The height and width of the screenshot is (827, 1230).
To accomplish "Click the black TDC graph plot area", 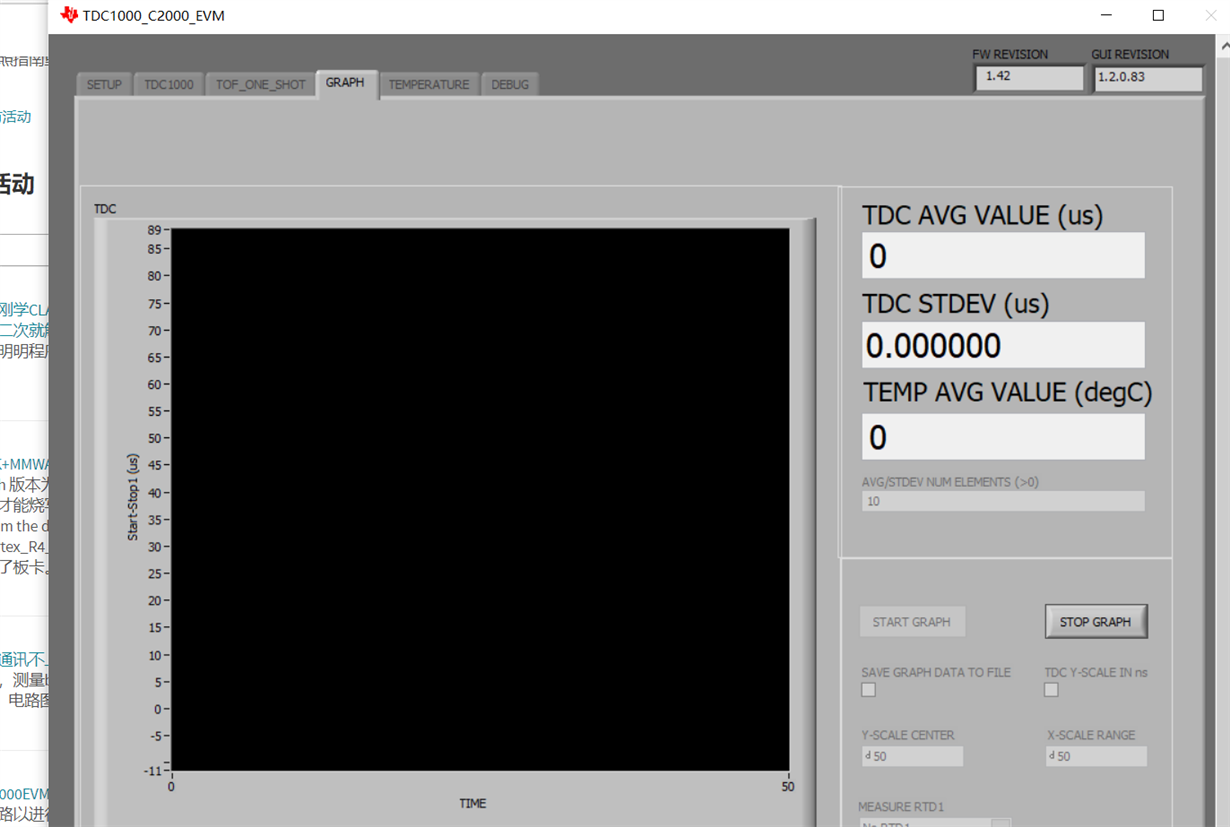I will pyautogui.click(x=480, y=499).
